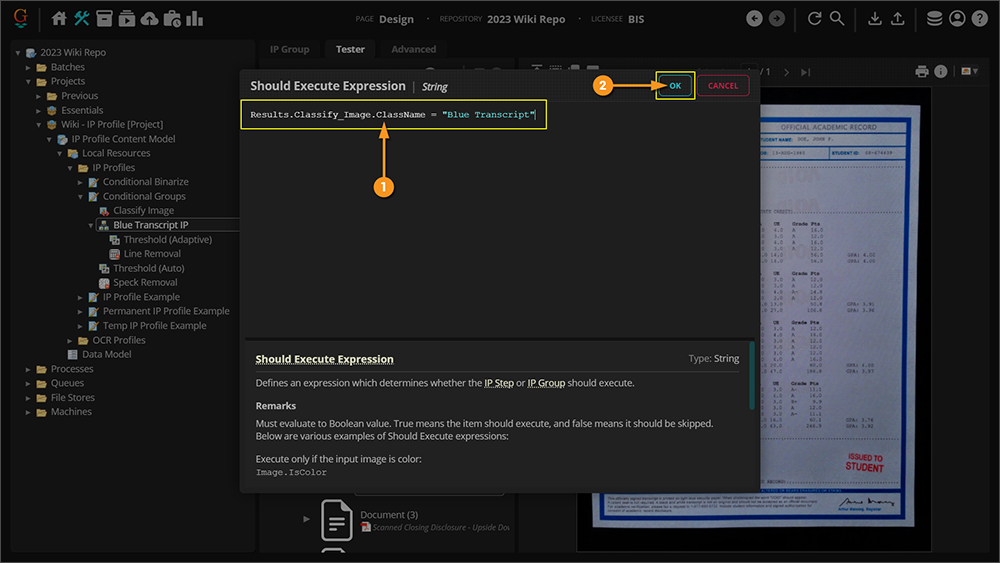Click the download icon in header

[x=875, y=18]
